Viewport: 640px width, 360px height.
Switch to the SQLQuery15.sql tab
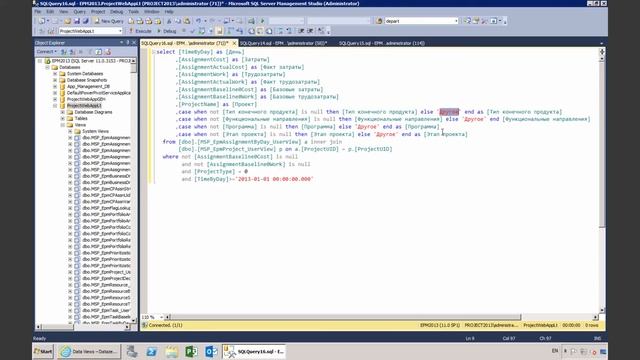382,43
